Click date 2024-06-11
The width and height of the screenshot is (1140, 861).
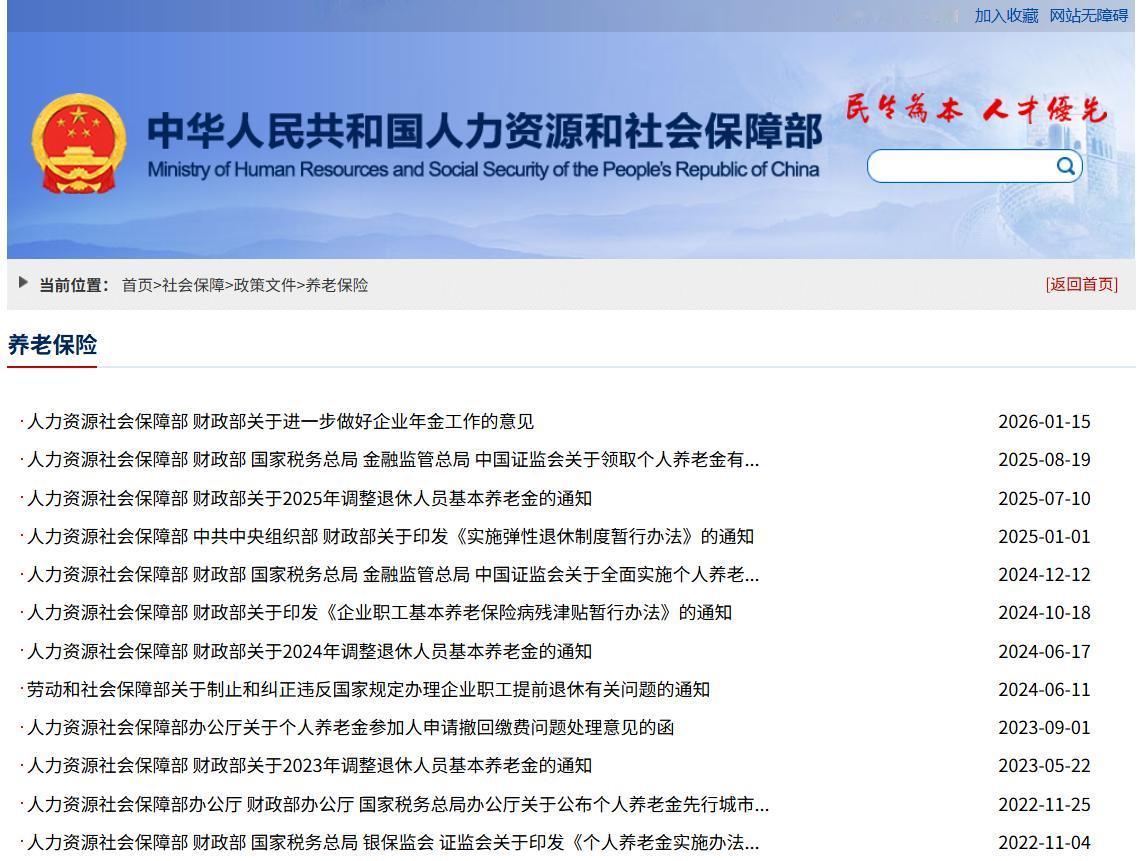[1045, 689]
